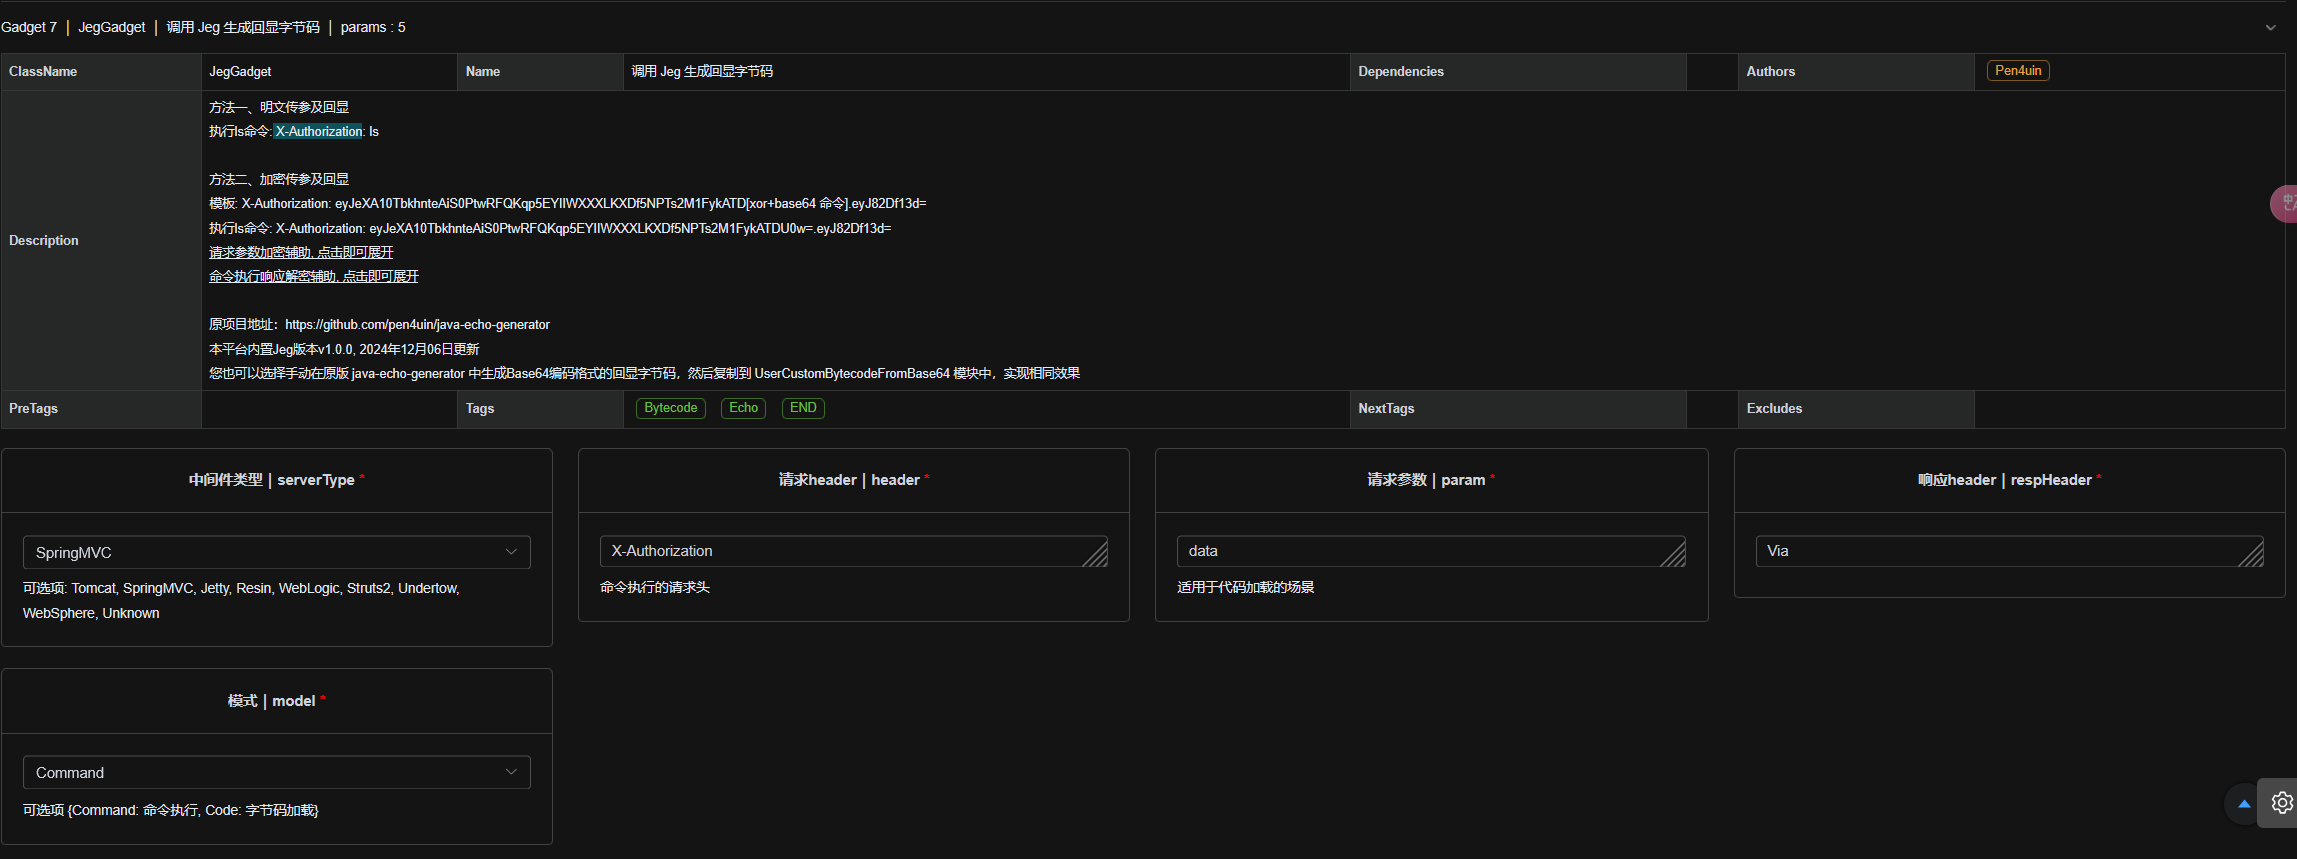
Task: Click the respHeader textarea resize handle
Action: (2252, 555)
